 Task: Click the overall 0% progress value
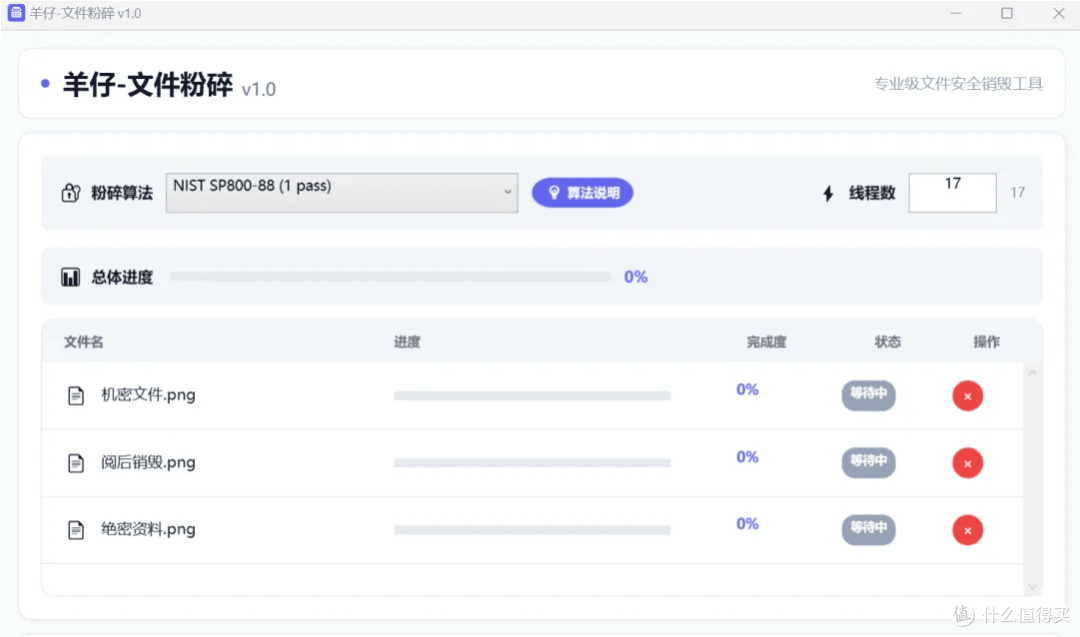click(x=636, y=277)
